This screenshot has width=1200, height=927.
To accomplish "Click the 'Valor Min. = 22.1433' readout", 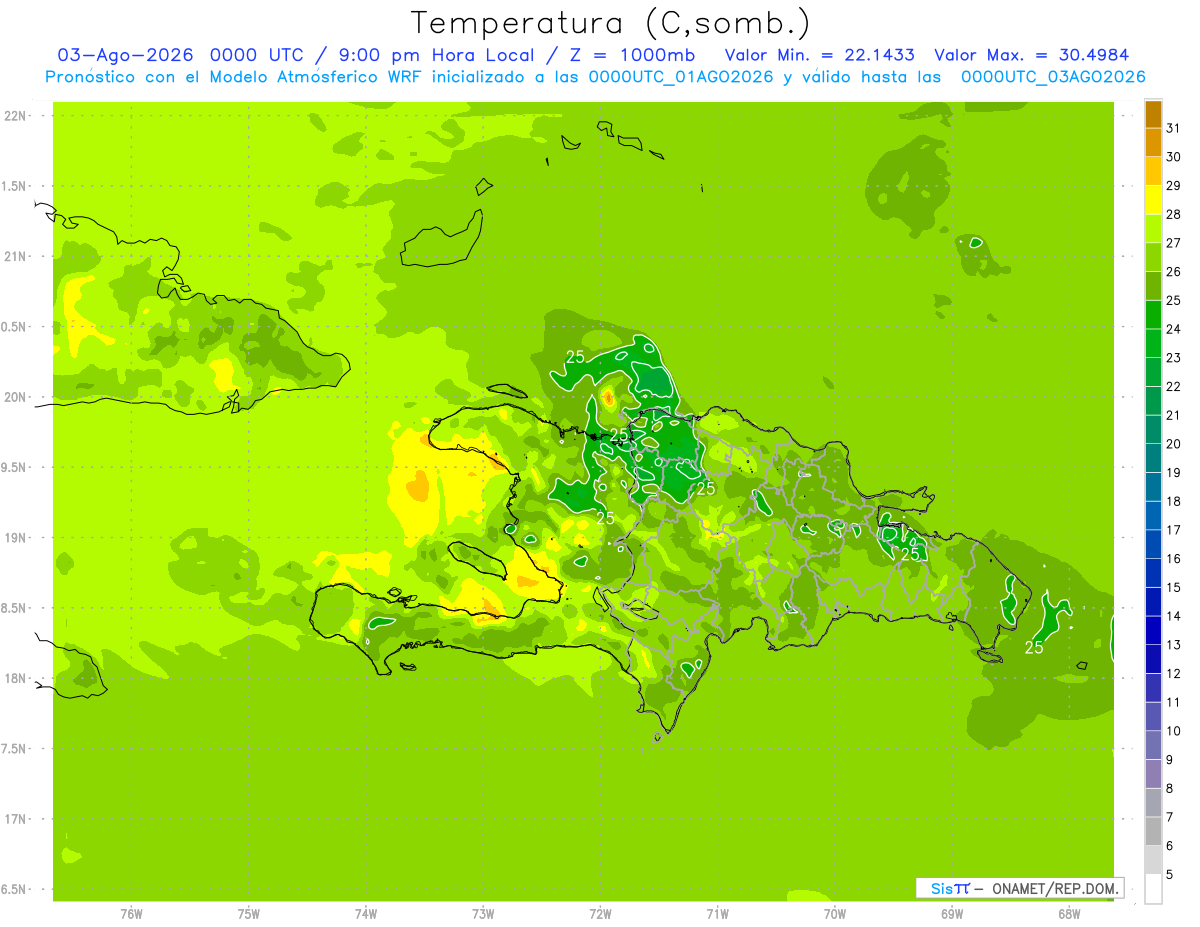I will click(819, 55).
